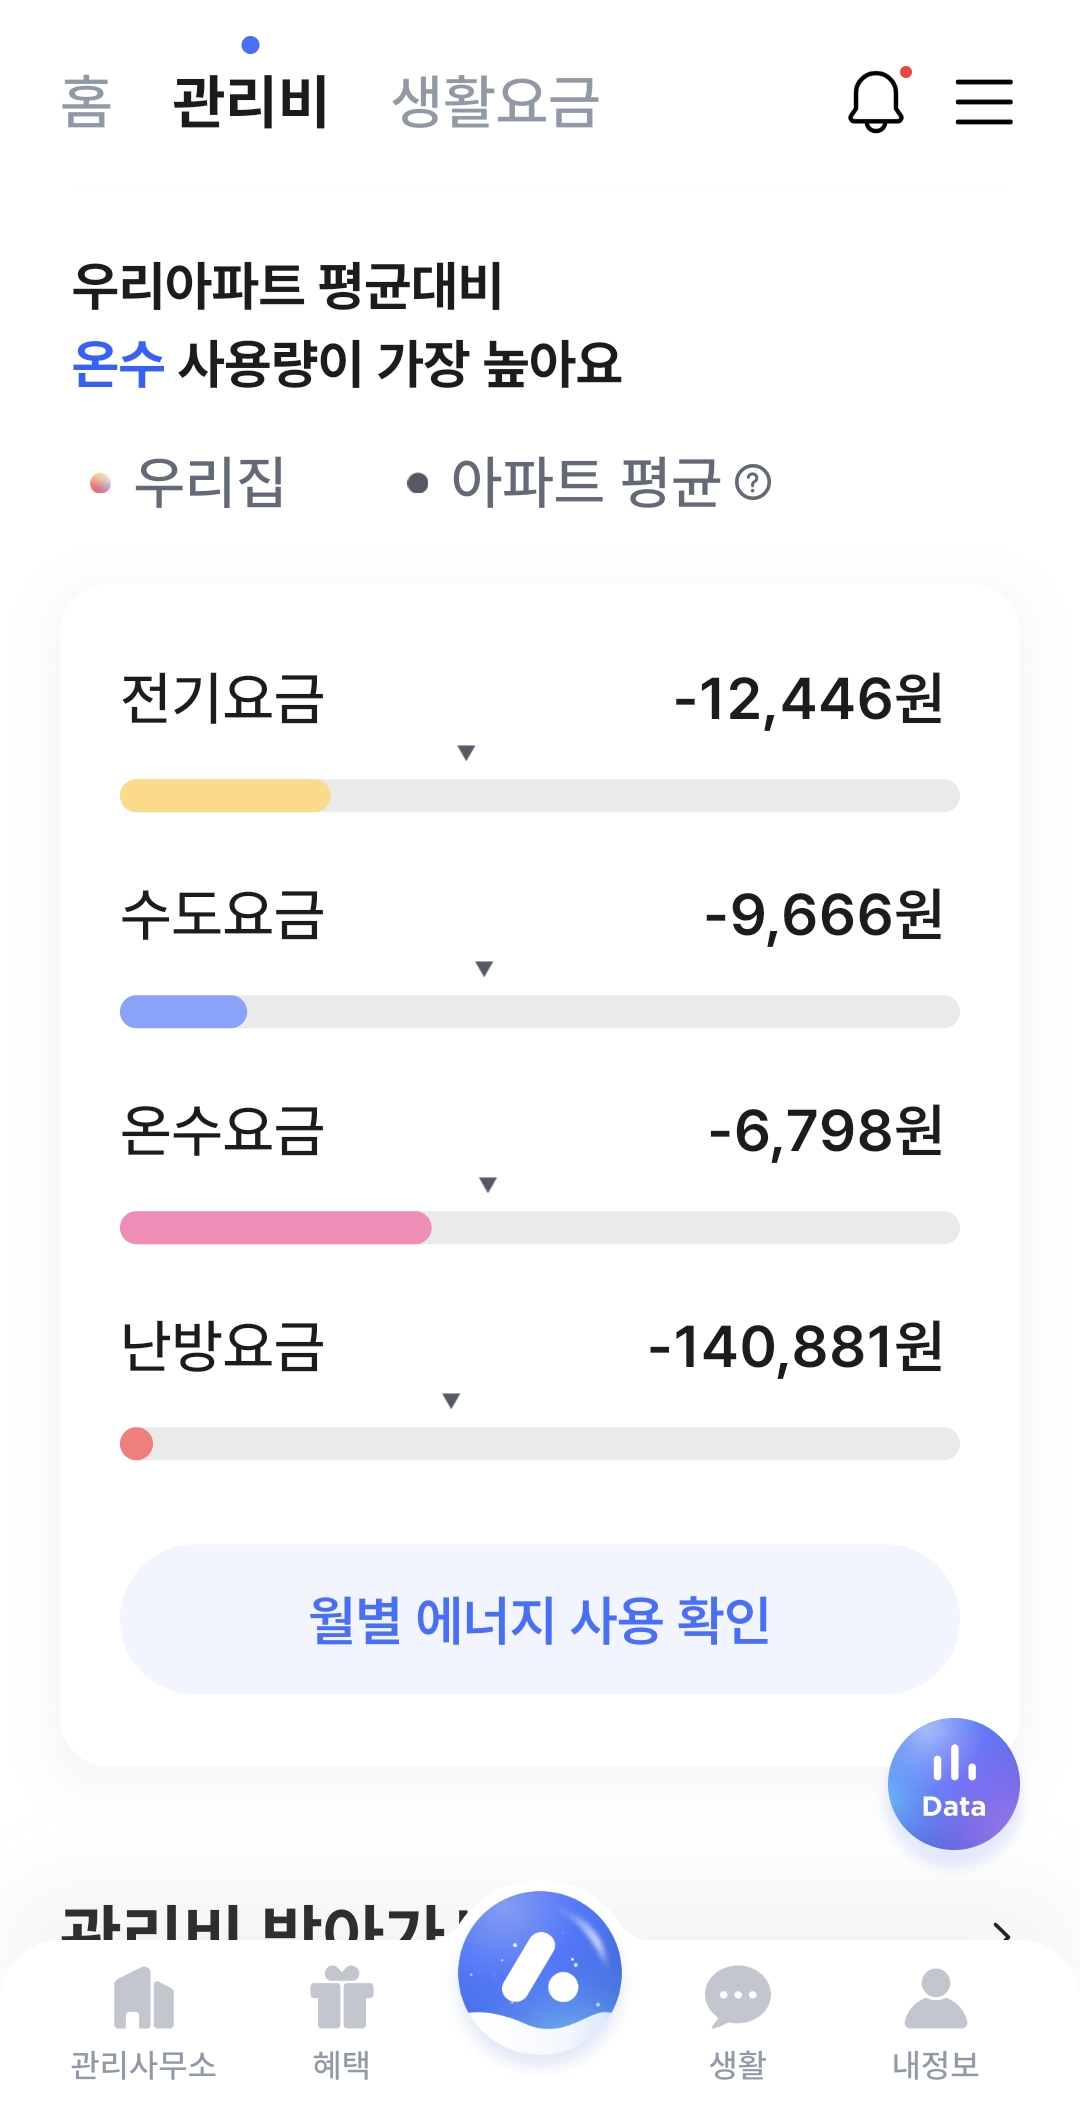The image size is (1080, 2108).
Task: Open 혜택 gift icon in navigation
Action: click(341, 2022)
